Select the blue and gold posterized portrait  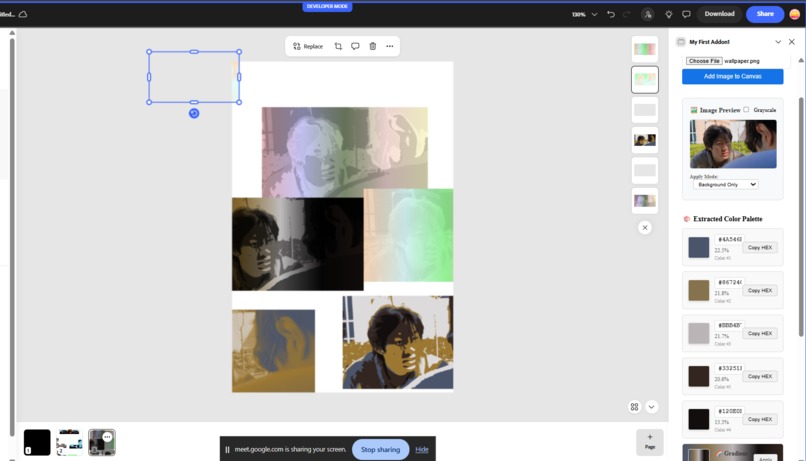[x=398, y=342]
